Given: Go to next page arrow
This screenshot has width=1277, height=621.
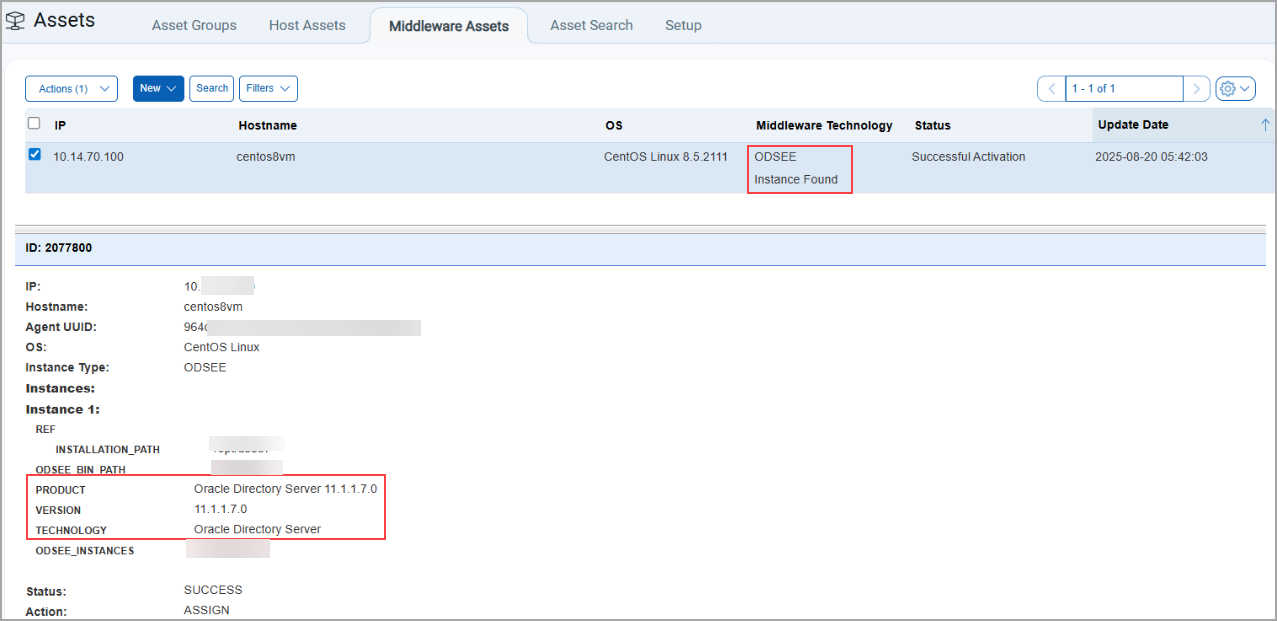Looking at the screenshot, I should pyautogui.click(x=1197, y=89).
